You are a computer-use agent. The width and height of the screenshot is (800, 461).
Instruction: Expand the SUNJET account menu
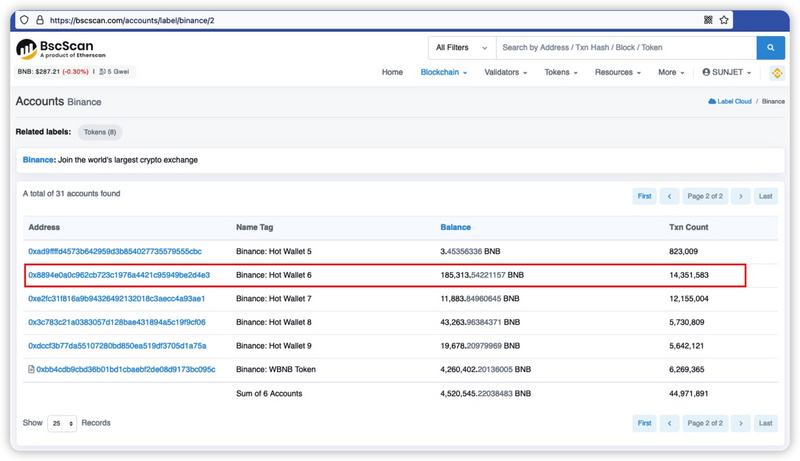pyautogui.click(x=727, y=72)
